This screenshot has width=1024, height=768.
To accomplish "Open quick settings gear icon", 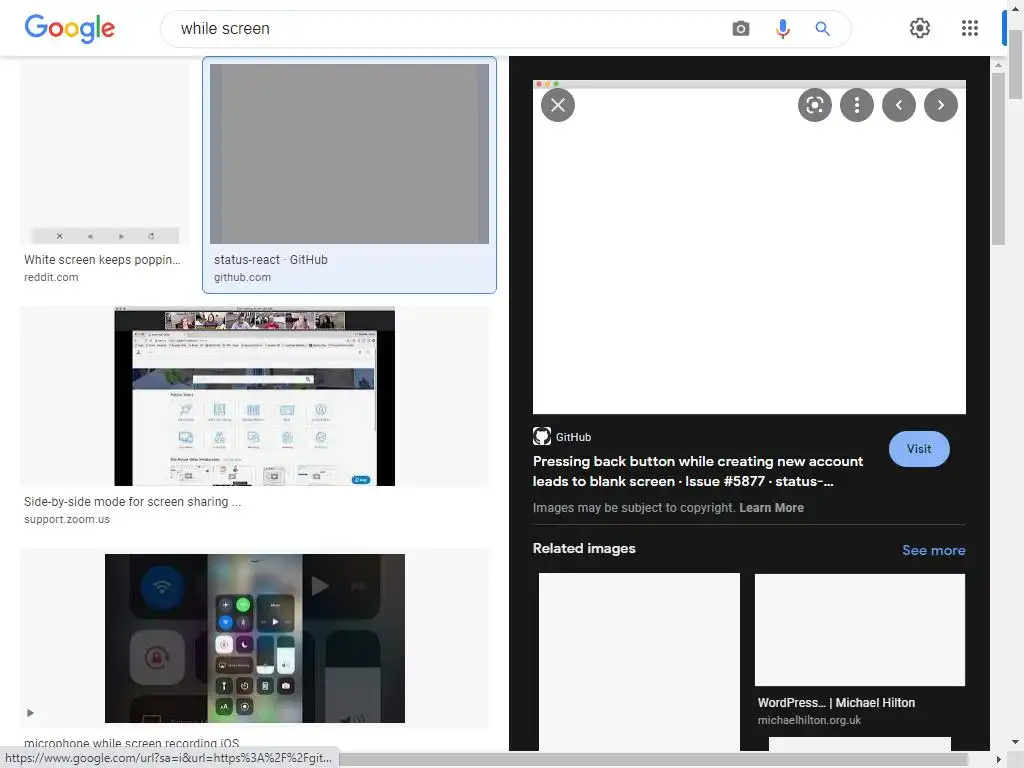I will 920,28.
